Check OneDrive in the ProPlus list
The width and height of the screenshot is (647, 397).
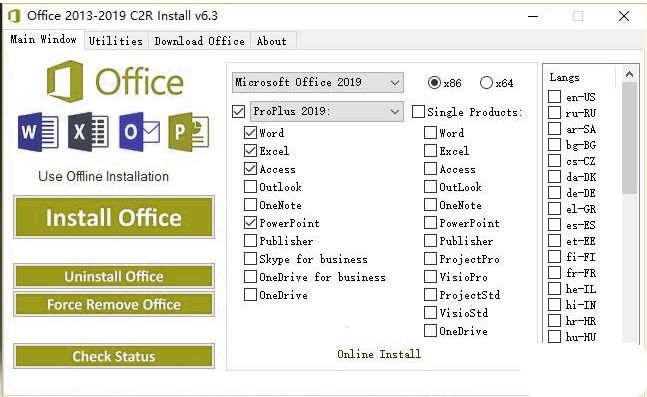coord(250,295)
